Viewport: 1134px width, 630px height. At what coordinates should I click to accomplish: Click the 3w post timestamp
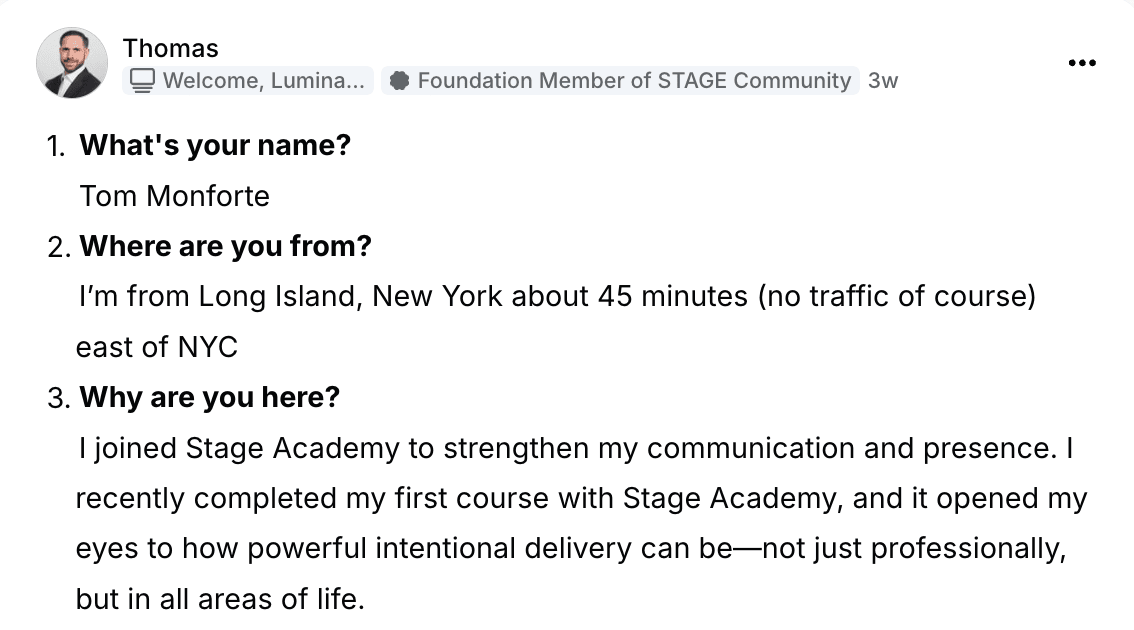point(883,81)
